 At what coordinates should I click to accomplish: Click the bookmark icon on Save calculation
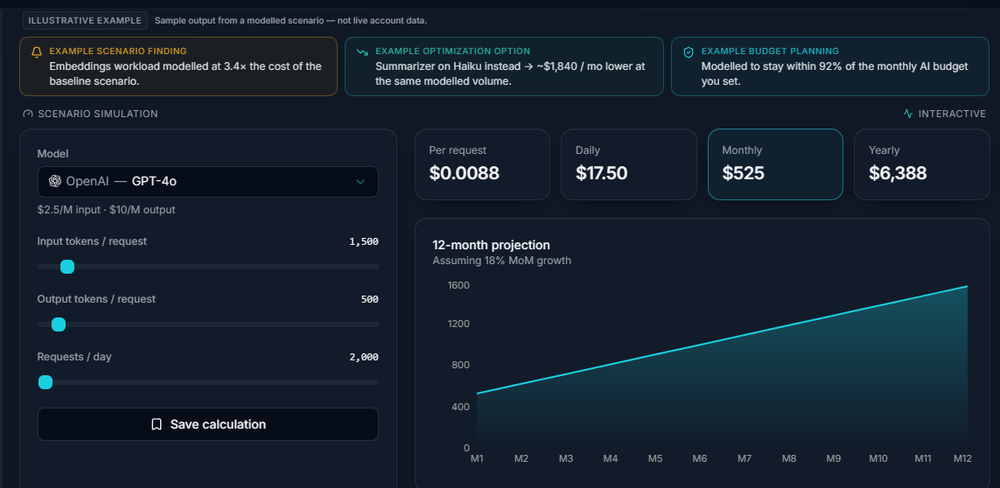click(156, 424)
